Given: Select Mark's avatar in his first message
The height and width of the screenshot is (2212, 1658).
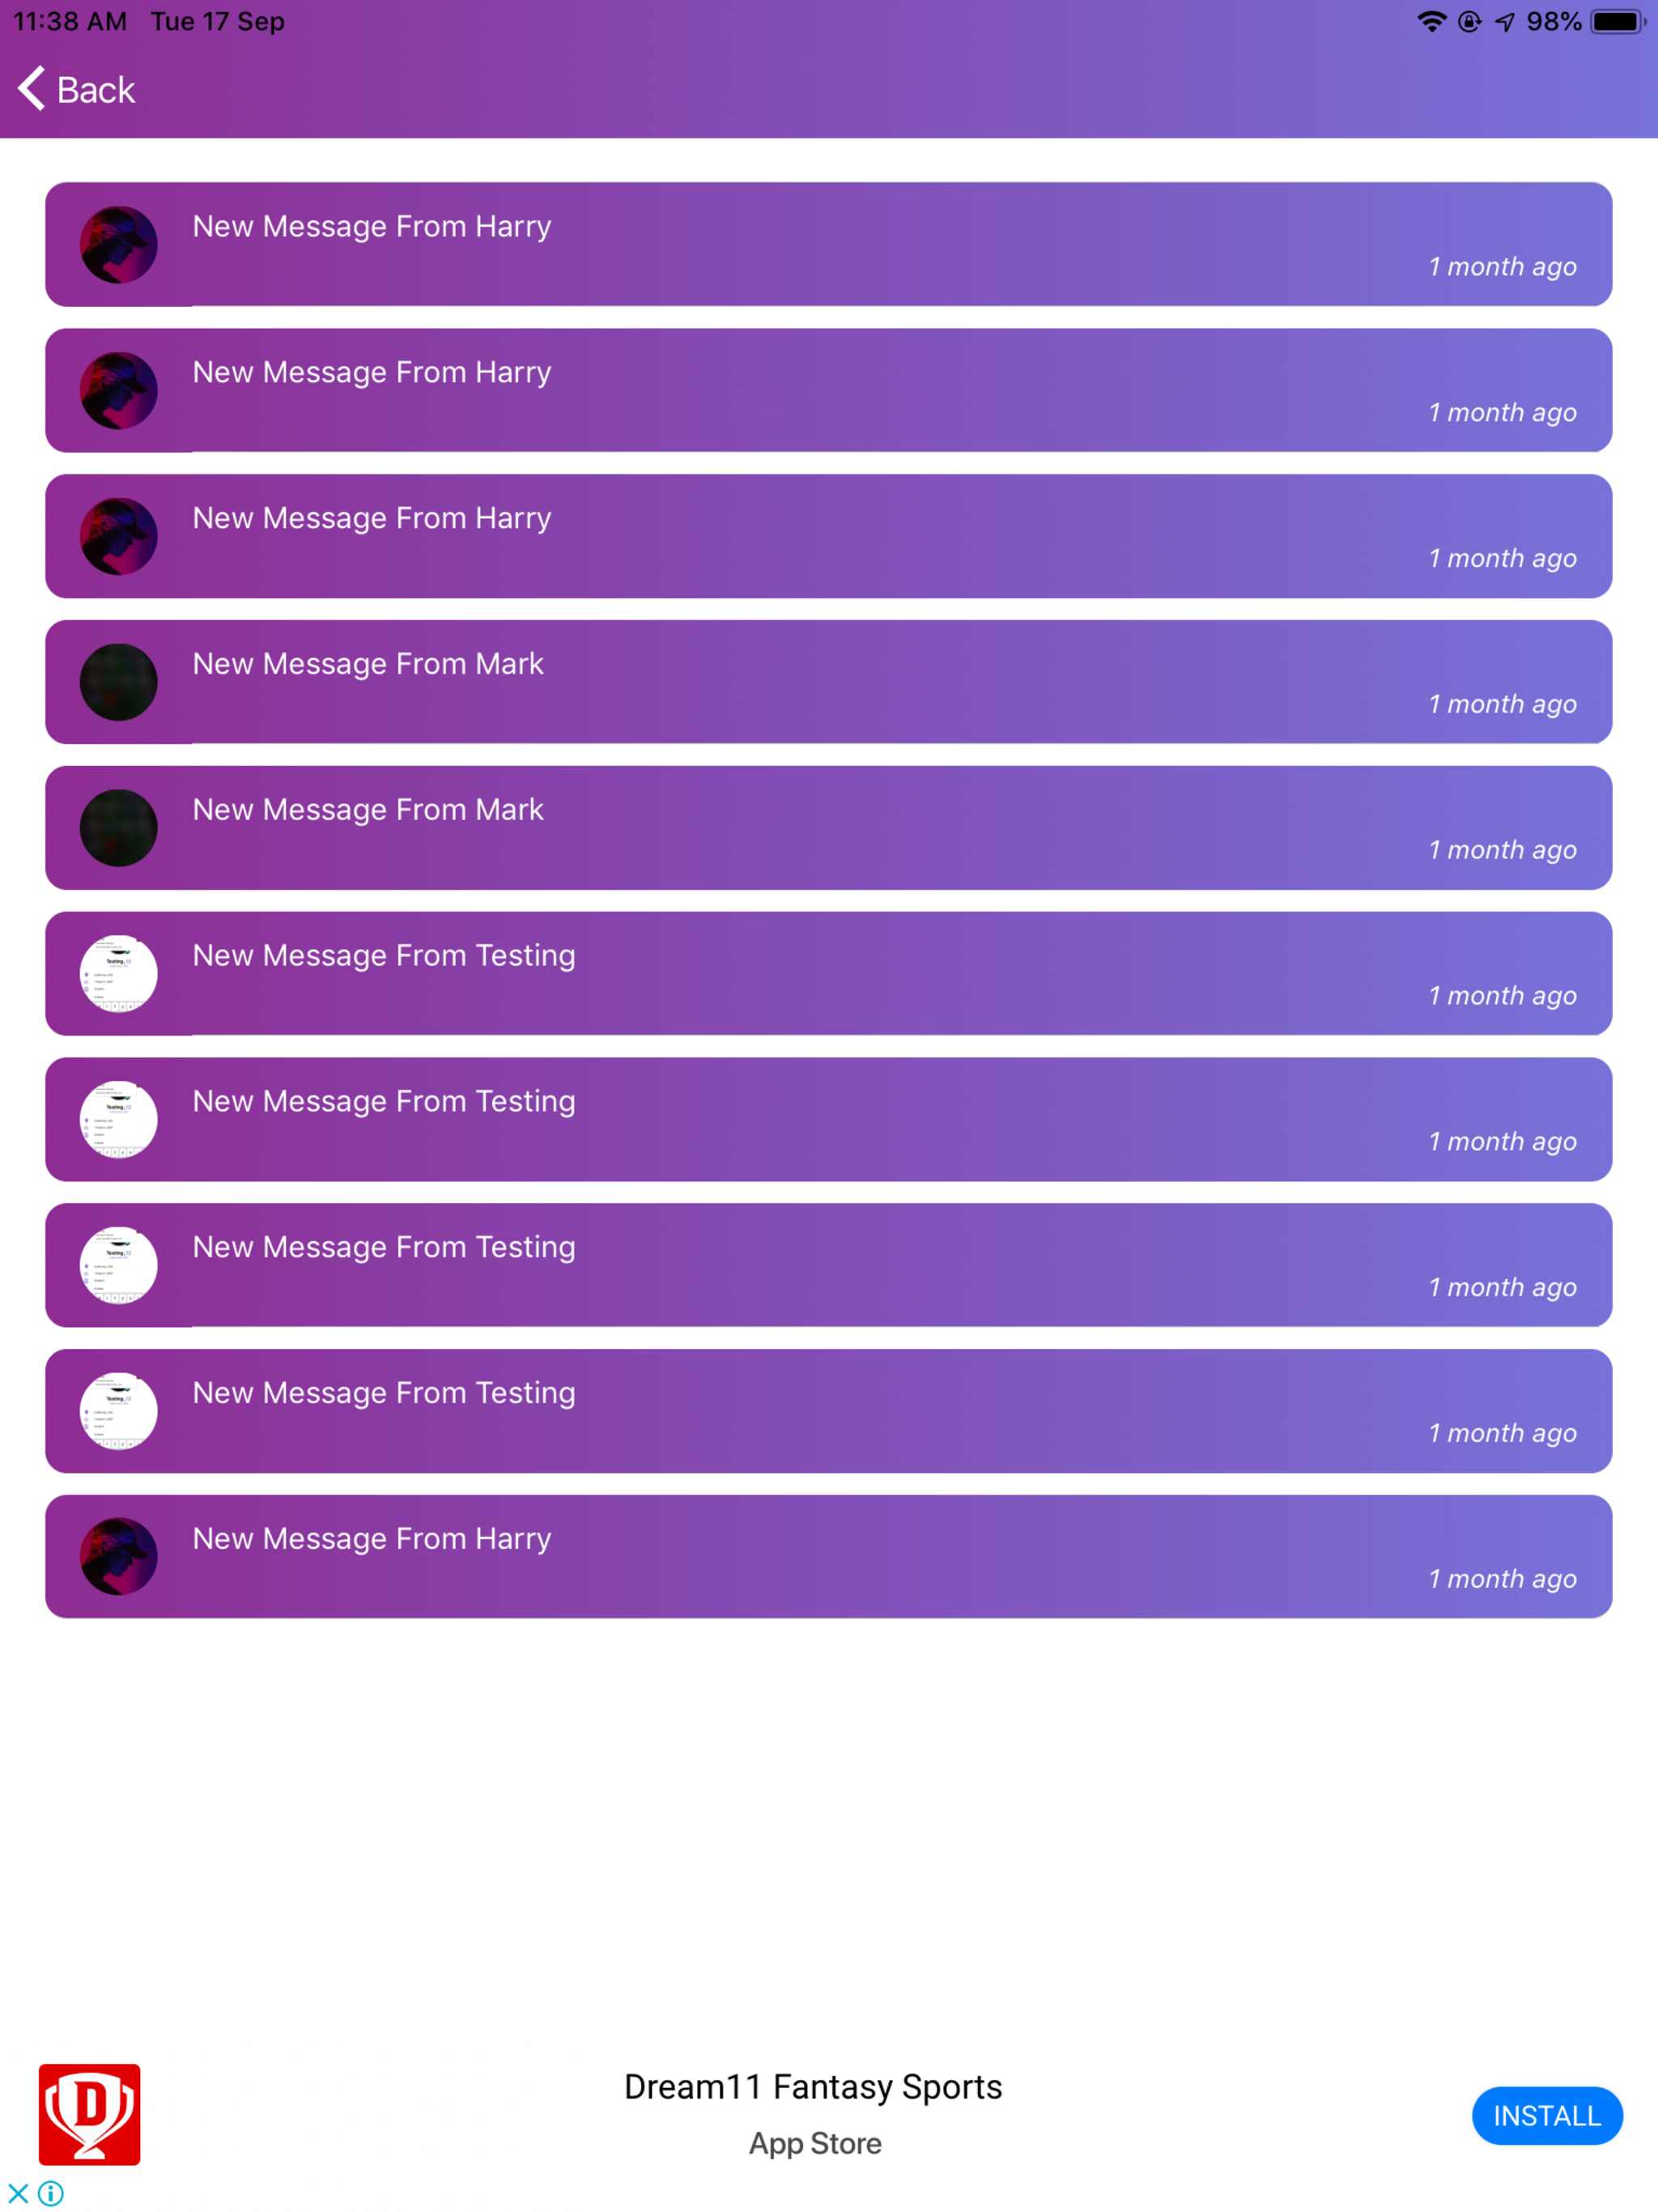Looking at the screenshot, I should point(118,681).
